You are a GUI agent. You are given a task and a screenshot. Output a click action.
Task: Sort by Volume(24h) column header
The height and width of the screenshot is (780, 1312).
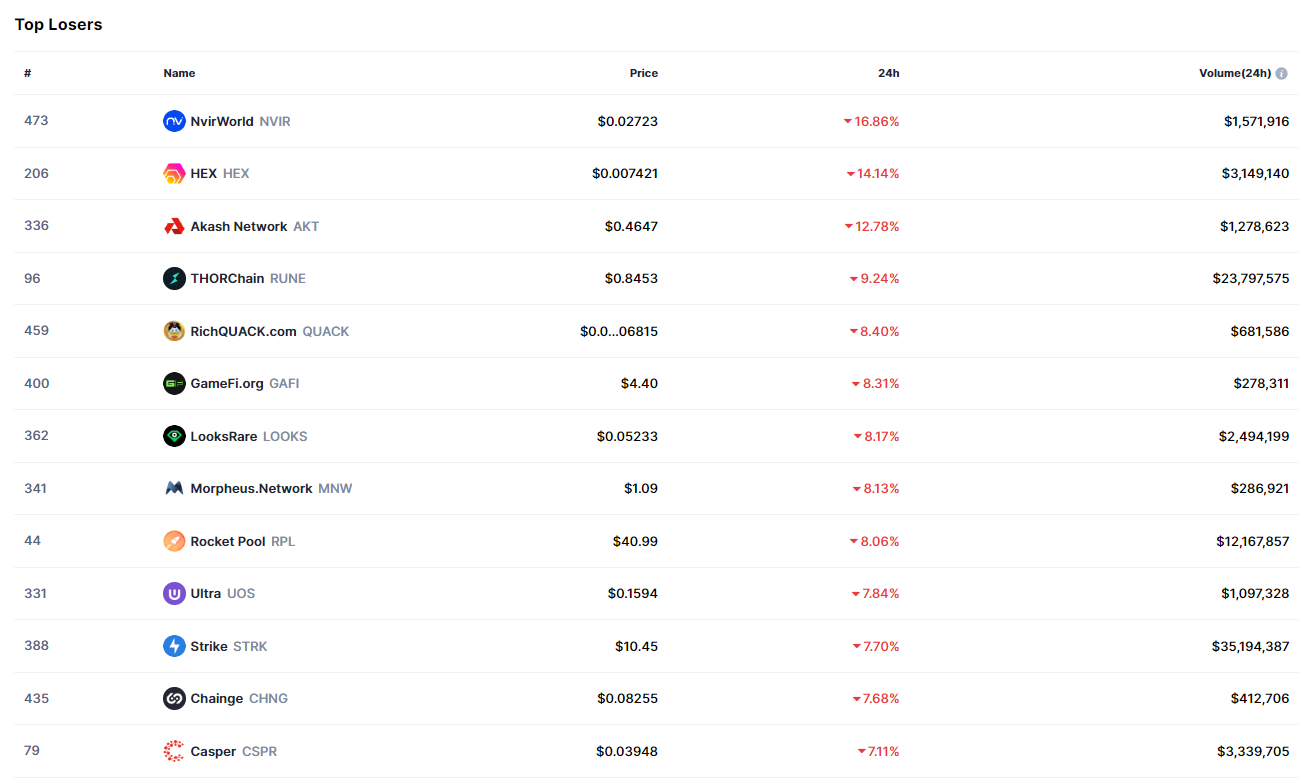1234,74
